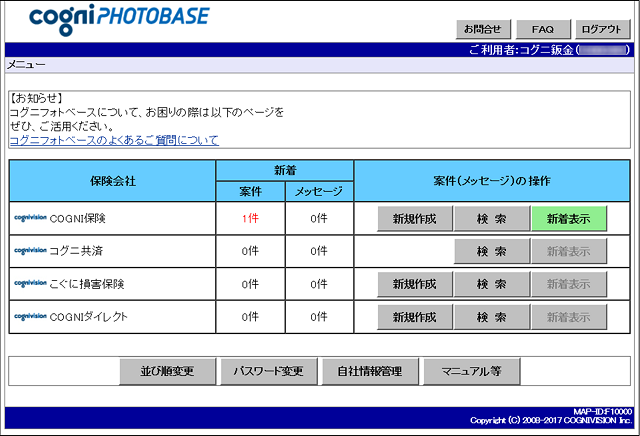Click コグニ共済 message count 0件
This screenshot has height=436, width=640.
[x=319, y=251]
